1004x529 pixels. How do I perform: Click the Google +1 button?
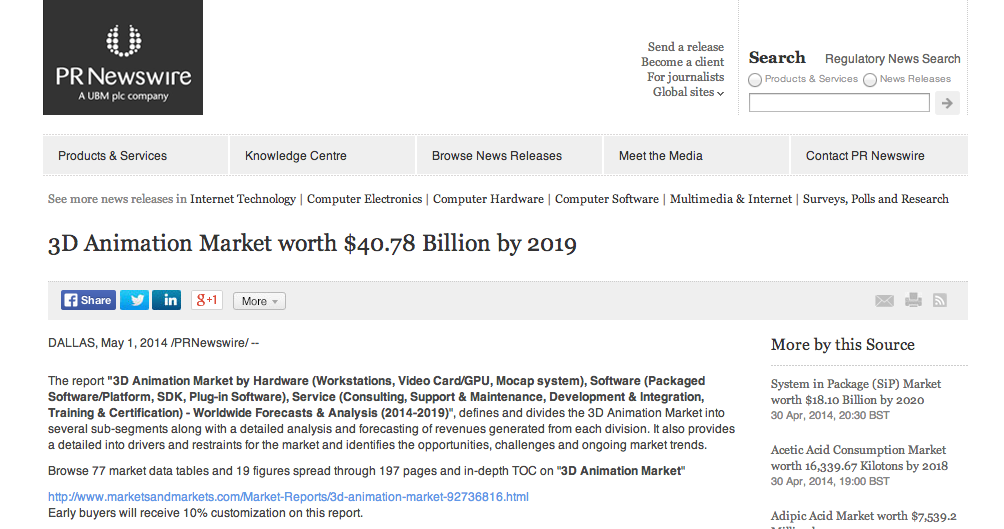click(207, 300)
